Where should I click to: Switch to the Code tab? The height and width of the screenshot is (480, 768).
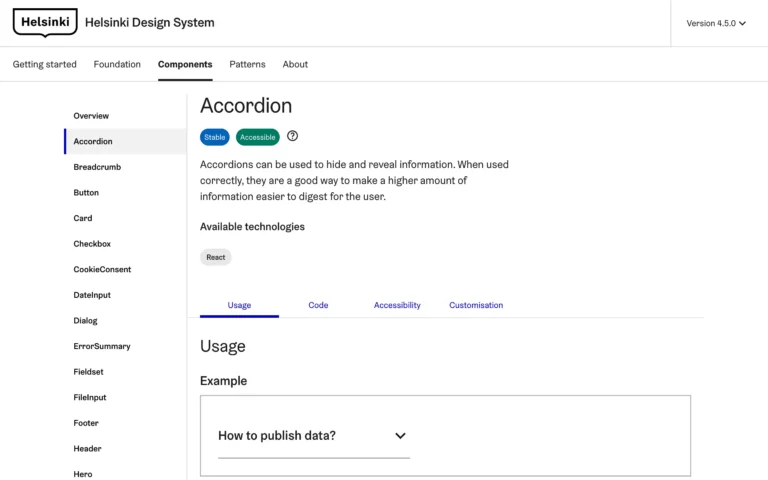[318, 305]
